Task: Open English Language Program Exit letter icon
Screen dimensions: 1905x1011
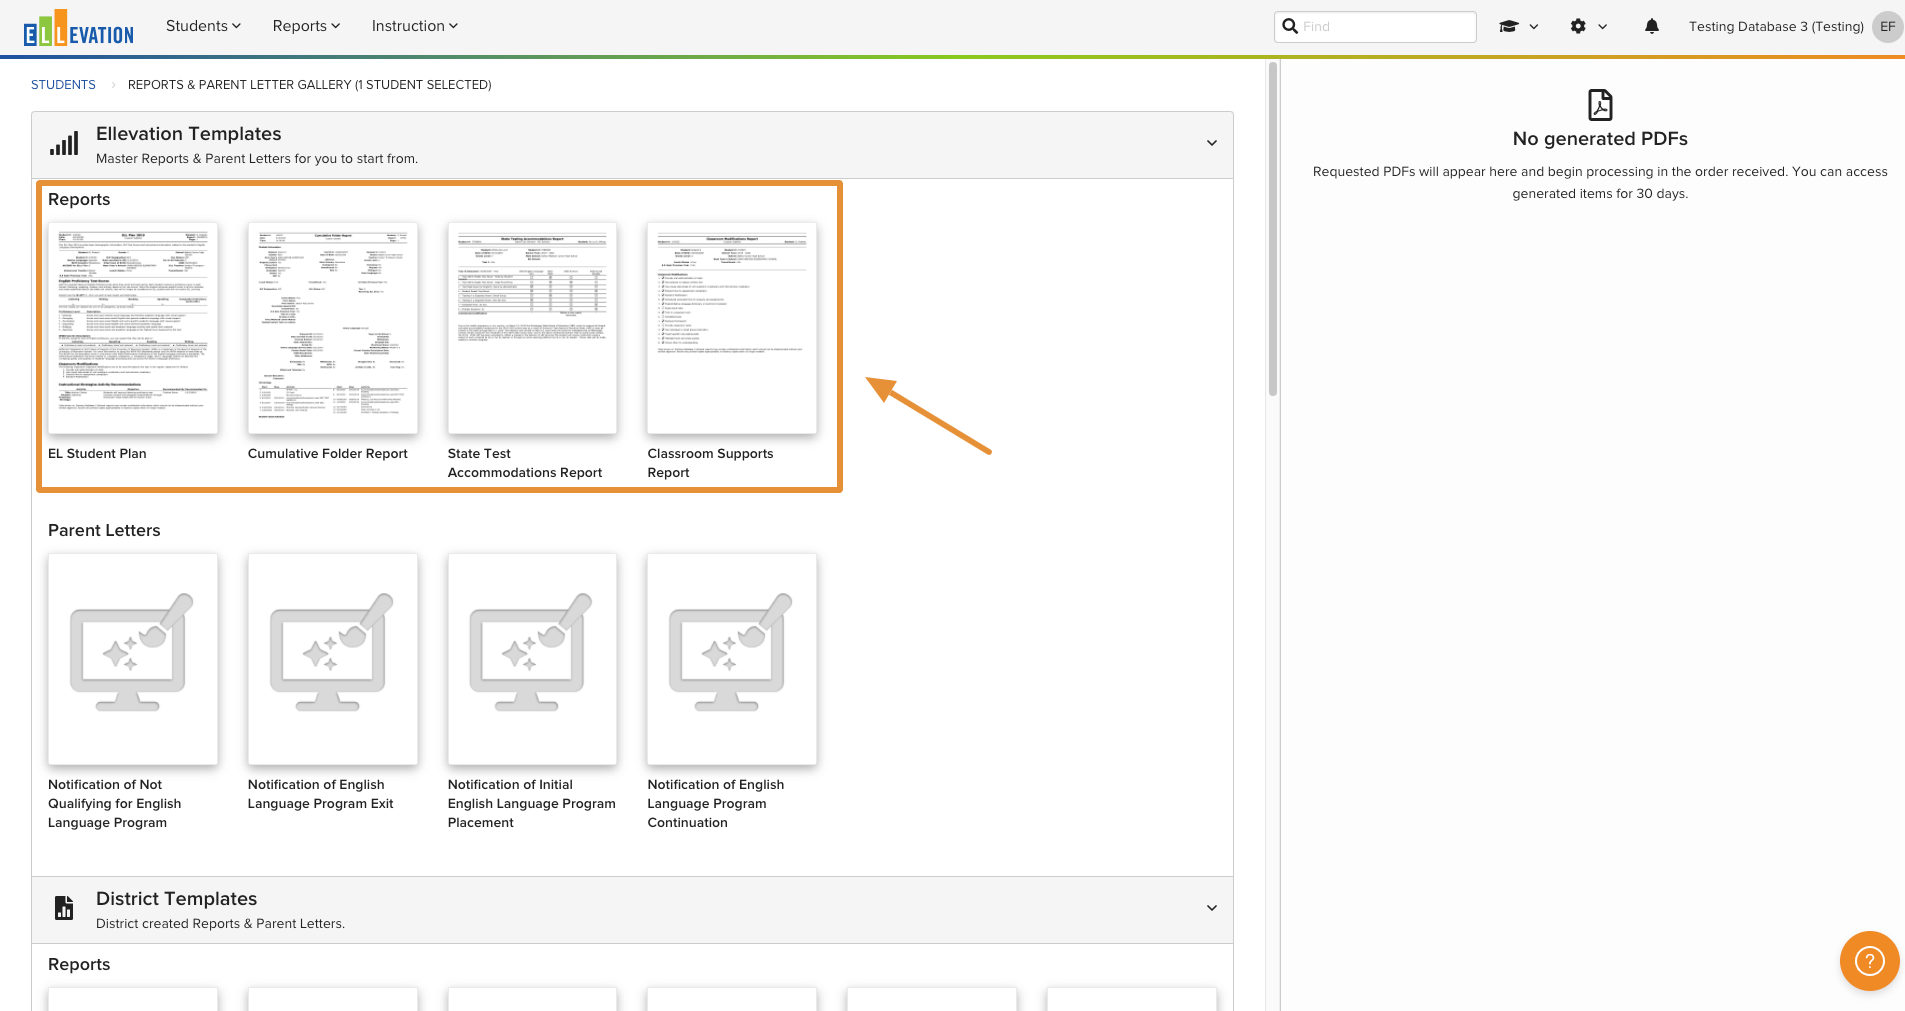Action: (x=333, y=659)
